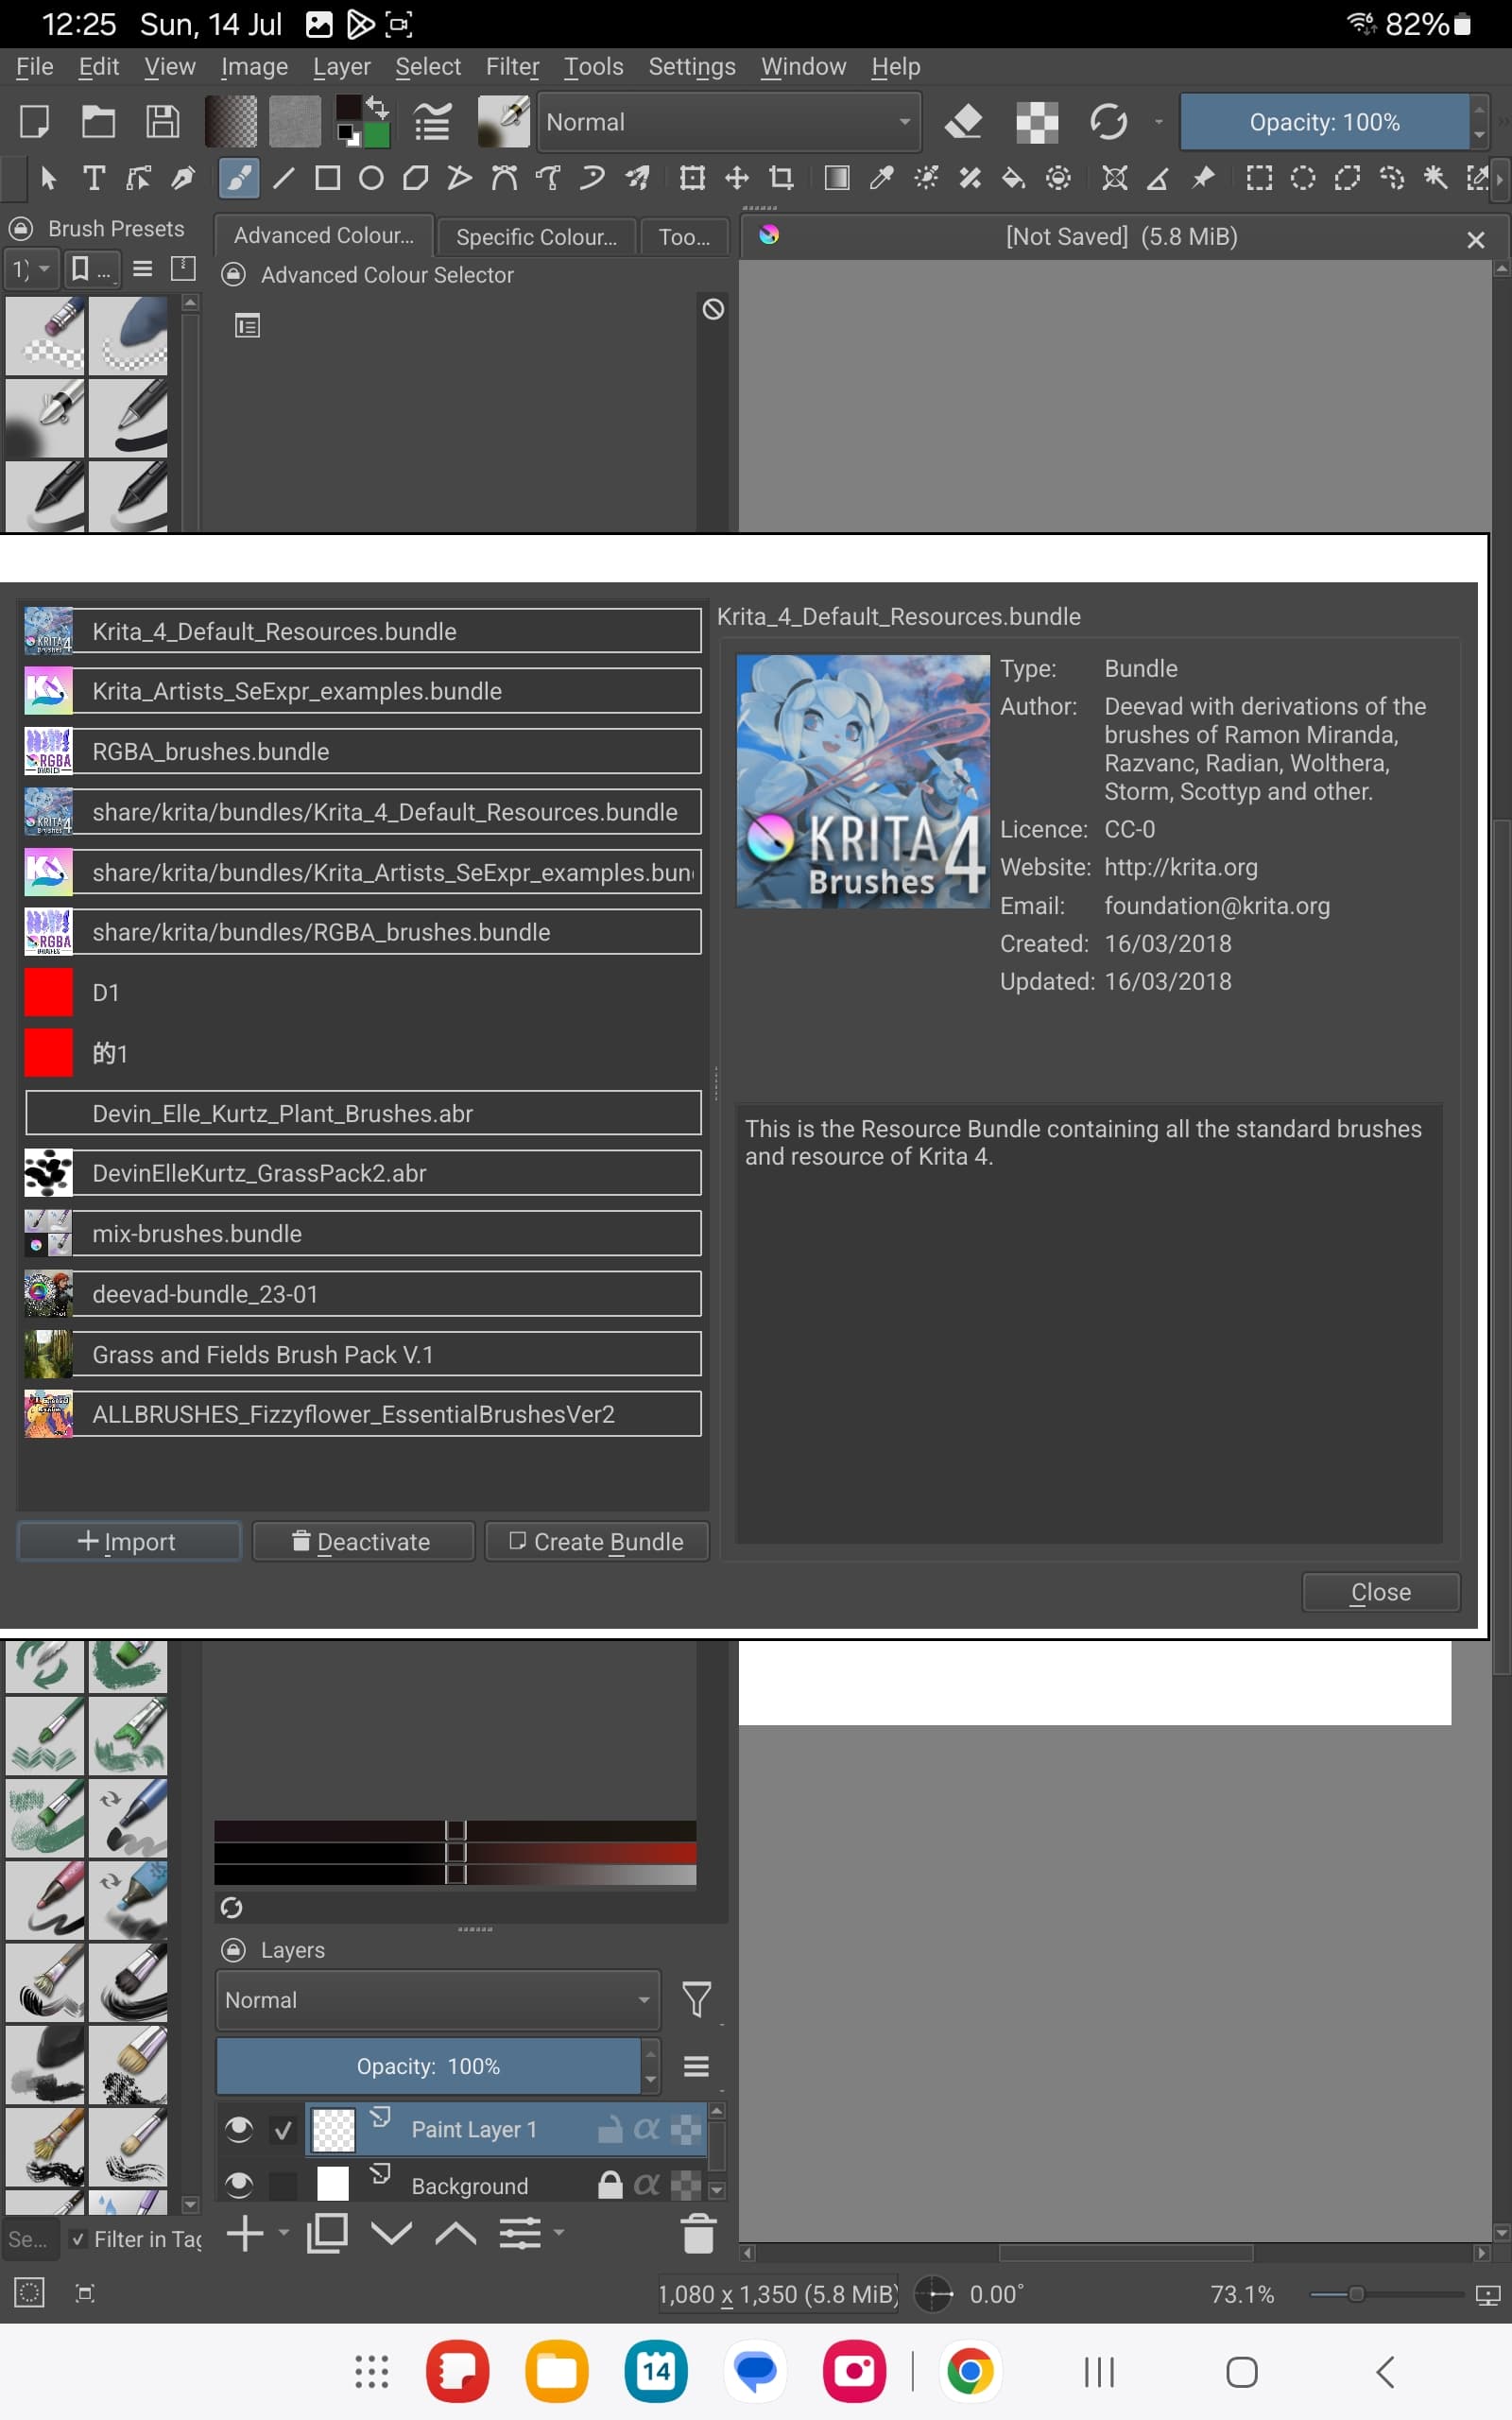Screen dimensions: 1512x2420
Task: Click the Import button
Action: click(129, 1541)
